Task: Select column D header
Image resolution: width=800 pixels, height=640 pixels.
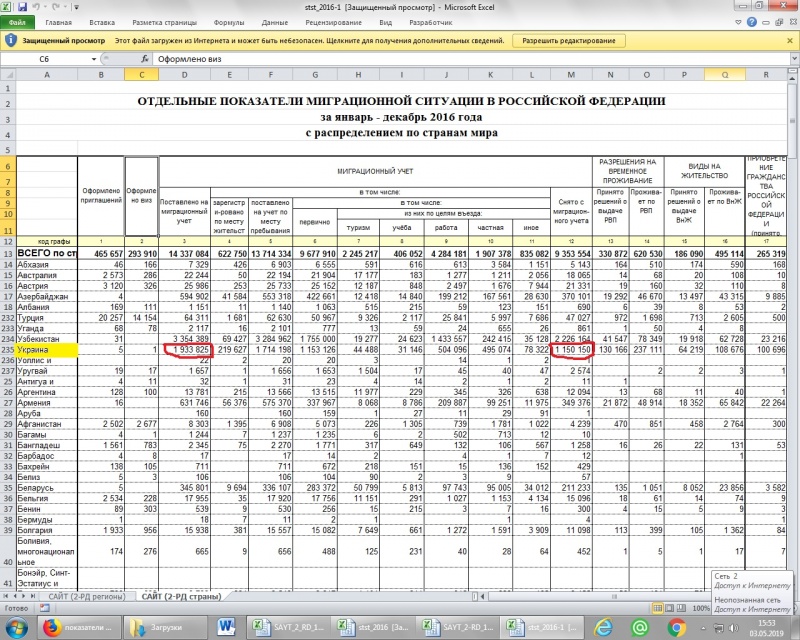Action: [184, 75]
